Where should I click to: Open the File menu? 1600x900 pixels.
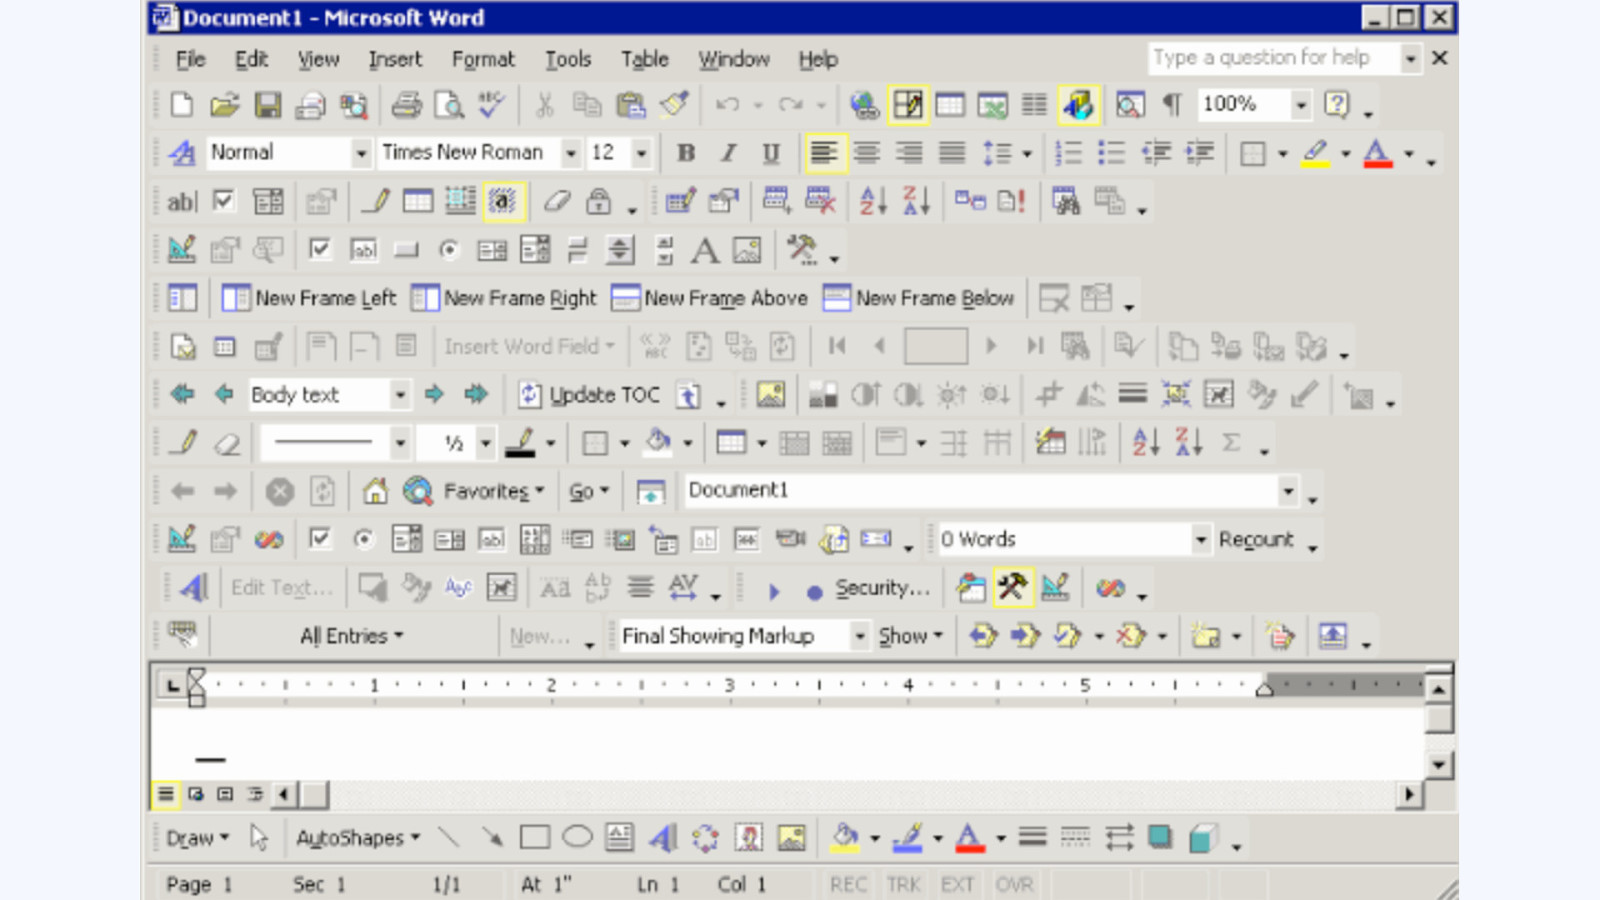coord(190,59)
